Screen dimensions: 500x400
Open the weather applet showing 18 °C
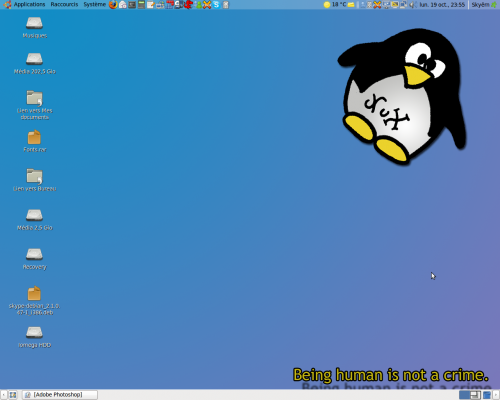(335, 4)
